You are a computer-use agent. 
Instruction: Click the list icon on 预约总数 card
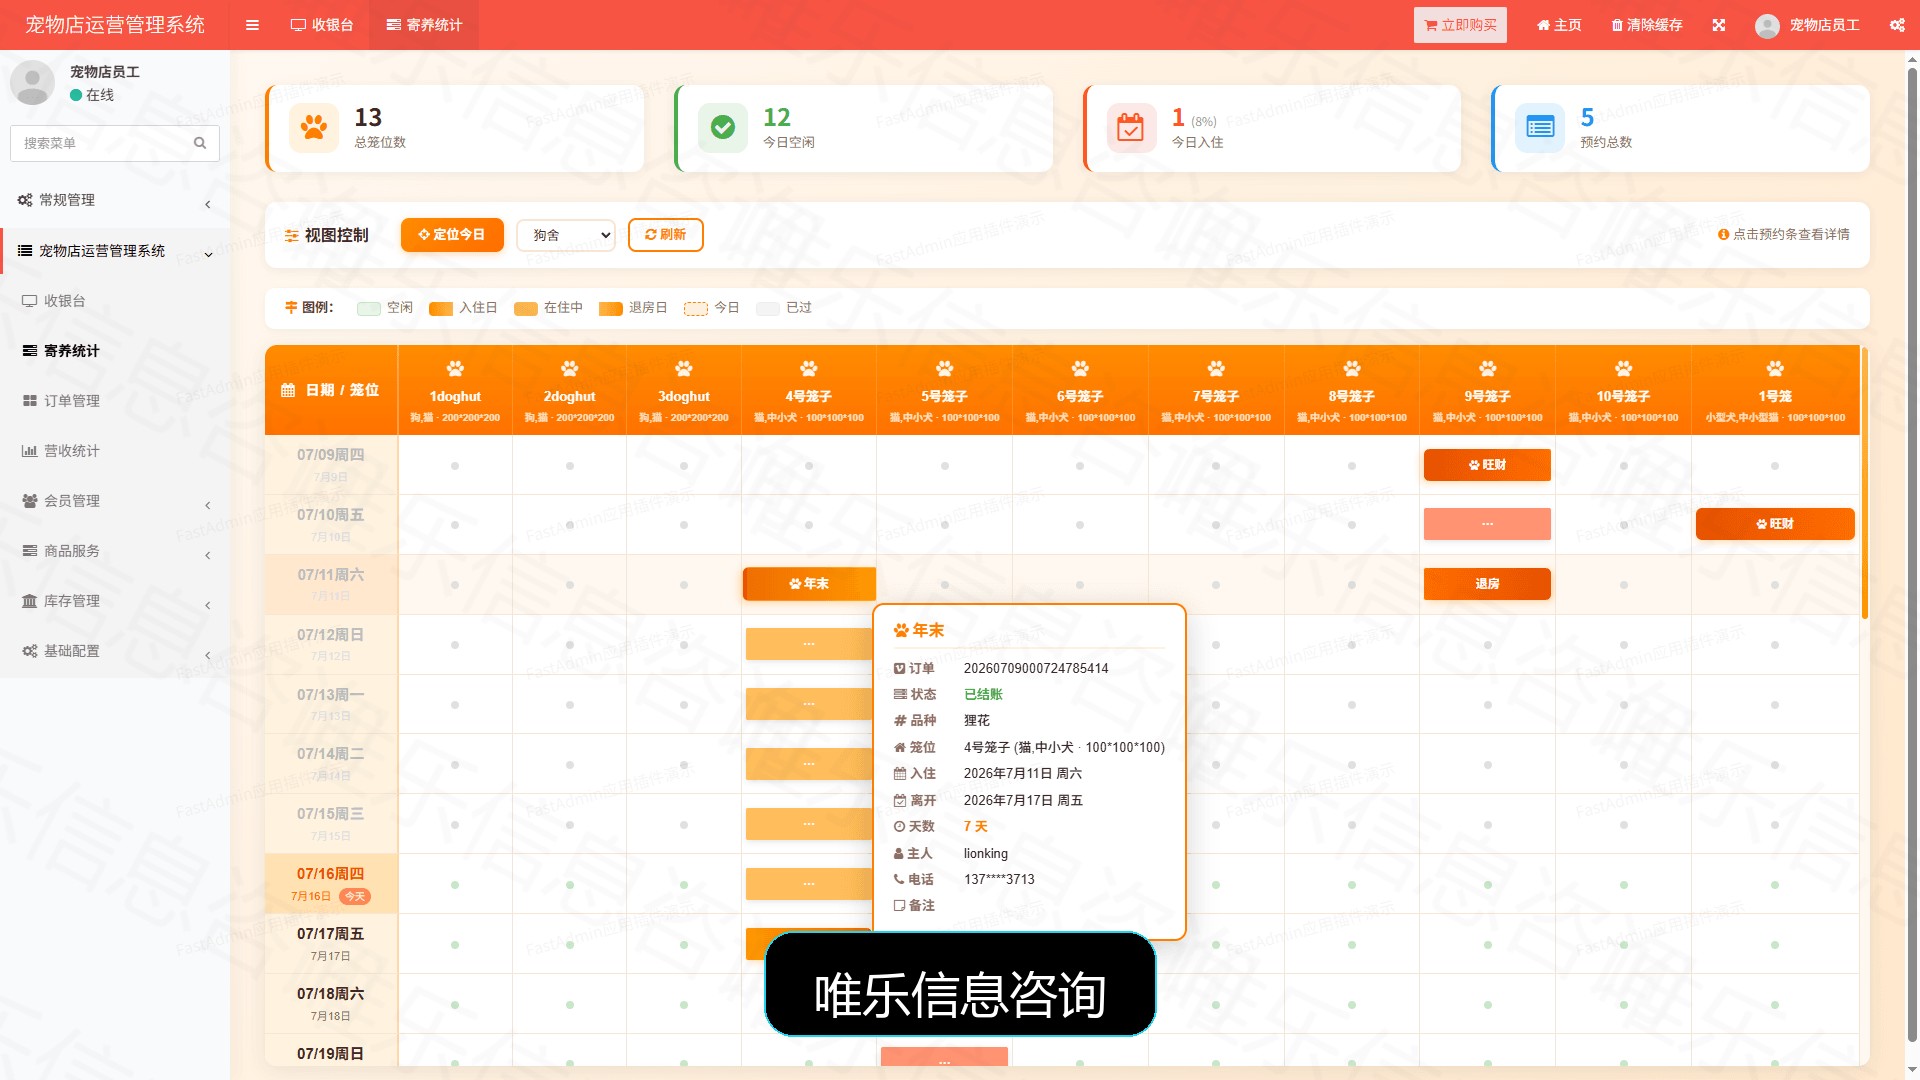click(1540, 128)
